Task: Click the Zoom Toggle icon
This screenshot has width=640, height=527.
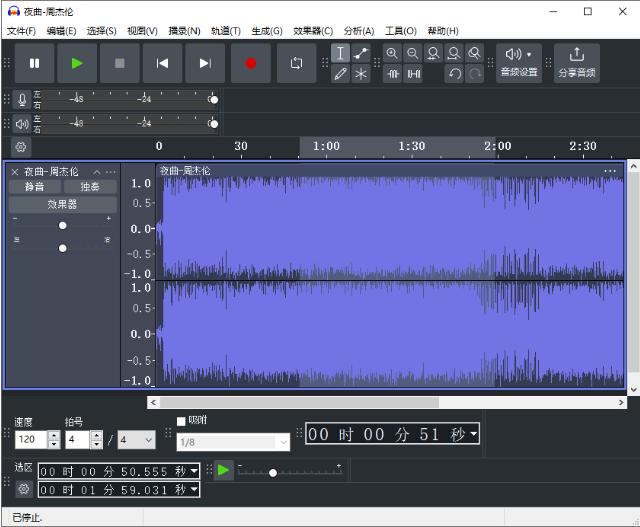Action: click(474, 53)
